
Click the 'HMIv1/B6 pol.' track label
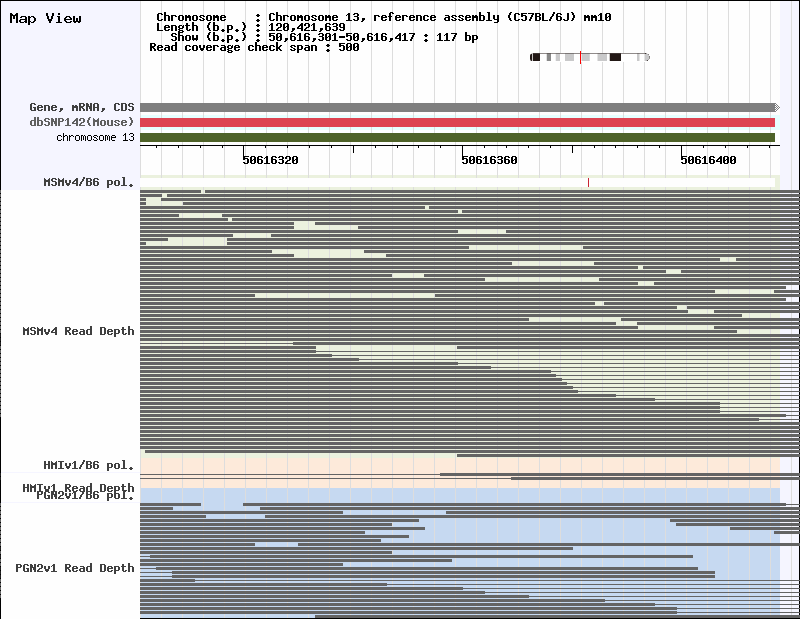point(89,465)
